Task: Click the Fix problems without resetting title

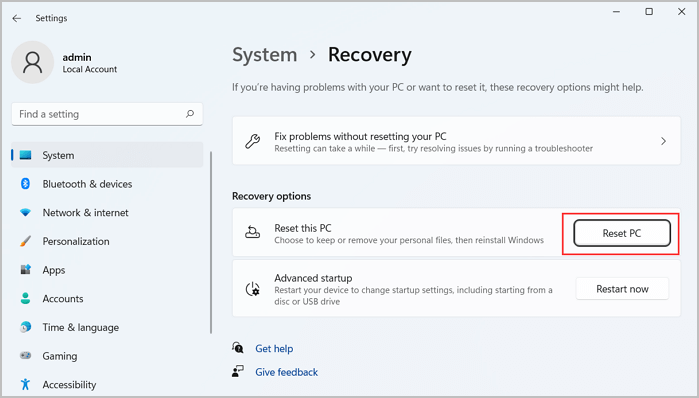Action: pyautogui.click(x=360, y=136)
